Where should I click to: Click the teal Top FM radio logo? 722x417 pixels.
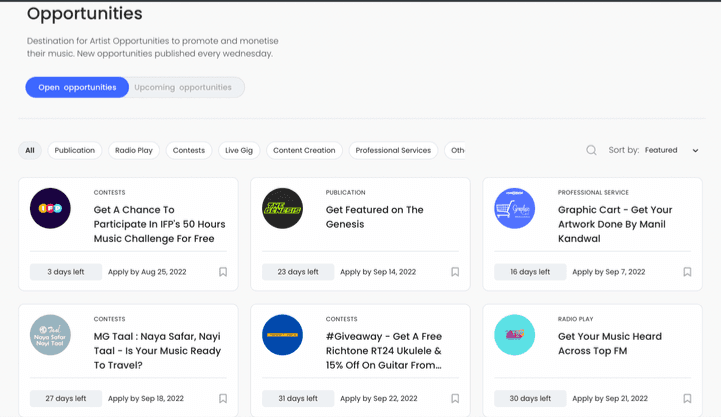click(x=514, y=335)
